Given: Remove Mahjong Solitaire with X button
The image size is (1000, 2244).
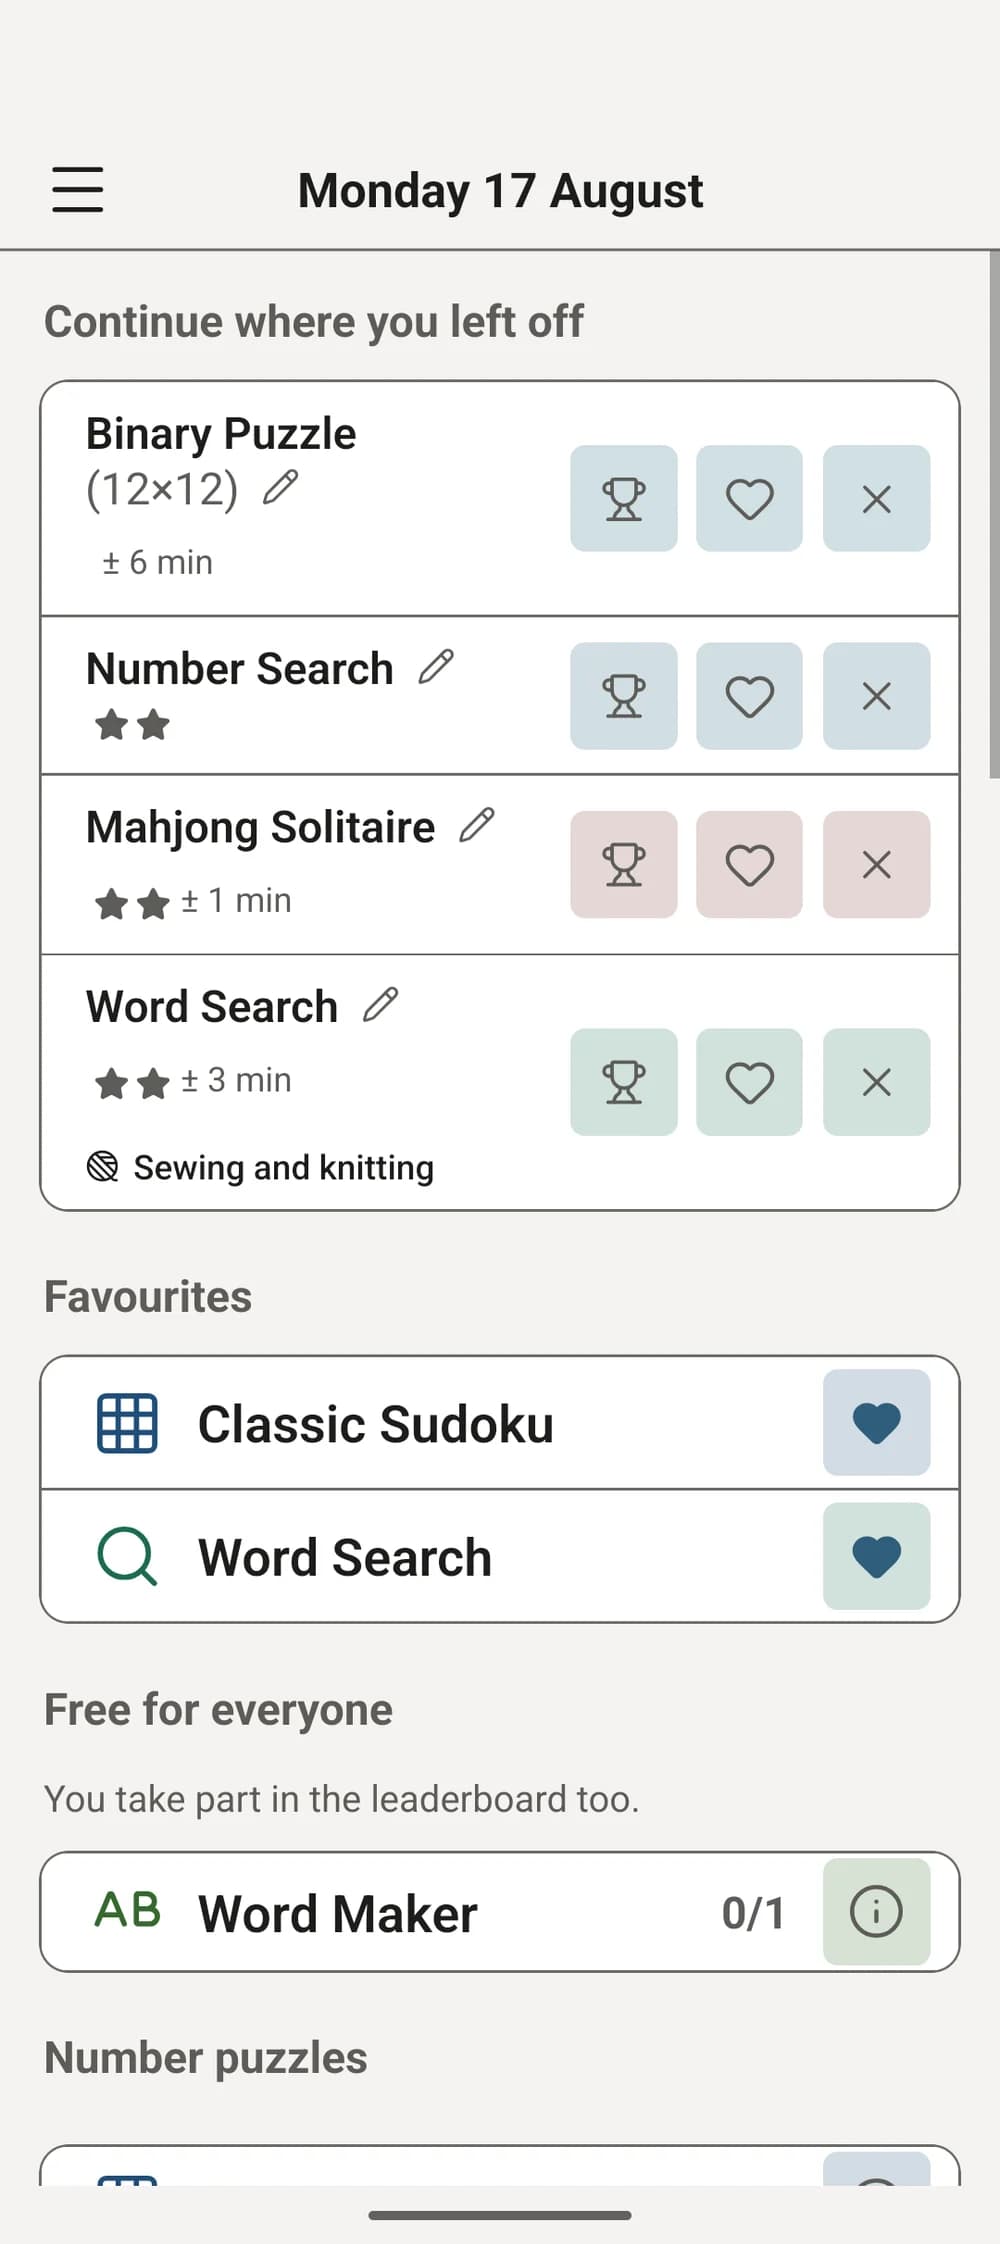Looking at the screenshot, I should pyautogui.click(x=877, y=864).
